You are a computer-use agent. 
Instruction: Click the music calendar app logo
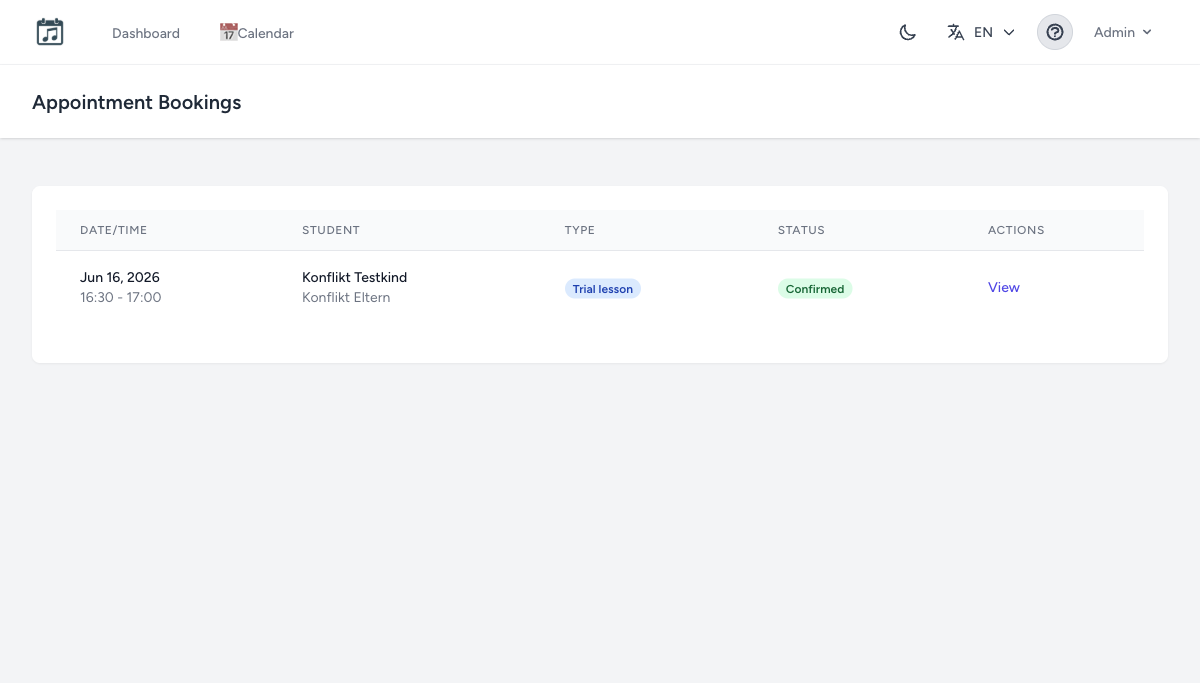tap(50, 32)
